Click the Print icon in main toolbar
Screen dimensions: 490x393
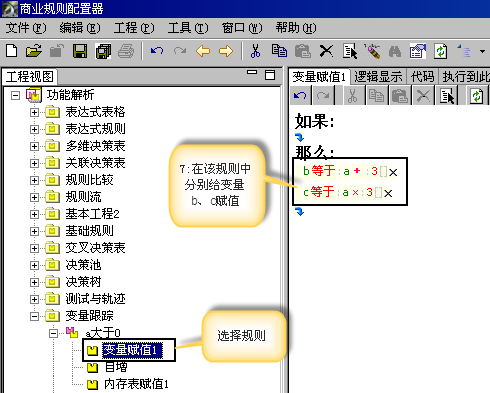(126, 51)
